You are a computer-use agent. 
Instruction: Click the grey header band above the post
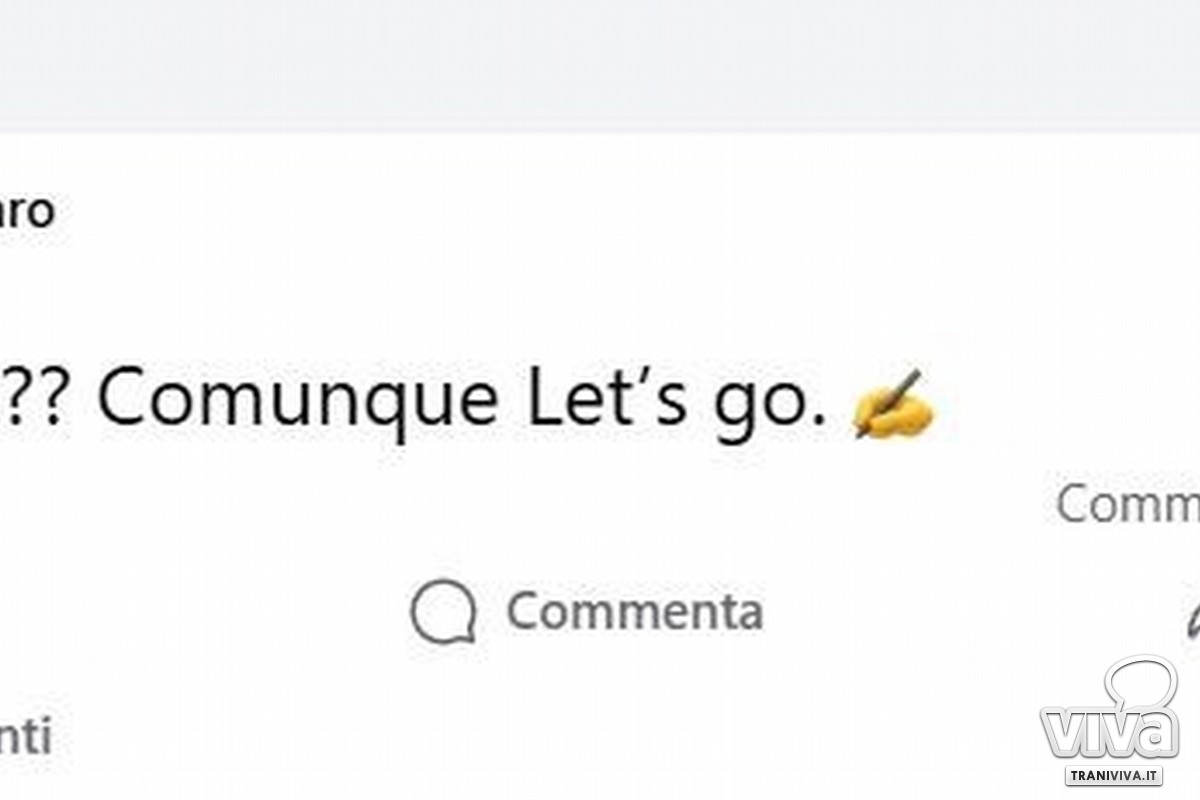600,65
